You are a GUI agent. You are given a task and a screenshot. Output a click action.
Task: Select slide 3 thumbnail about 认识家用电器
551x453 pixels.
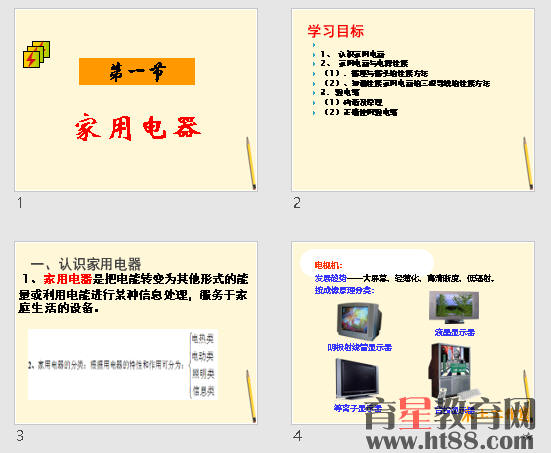pyautogui.click(x=136, y=333)
